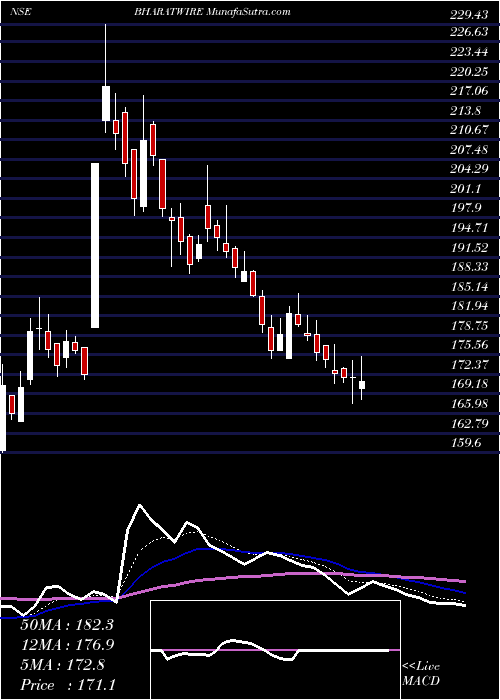The height and width of the screenshot is (700, 500).
Task: Click the NSE exchange label
Action: pos(22,12)
